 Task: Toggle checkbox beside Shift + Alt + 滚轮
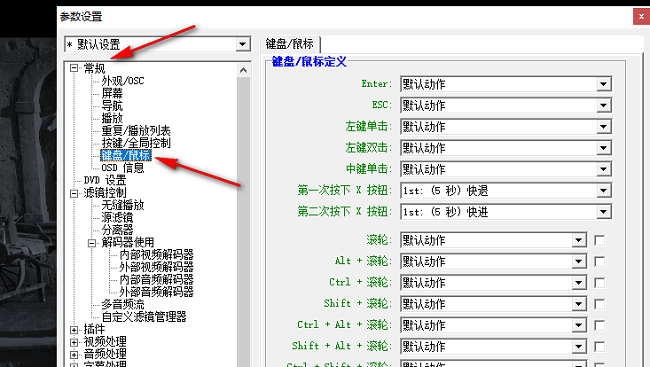point(599,347)
